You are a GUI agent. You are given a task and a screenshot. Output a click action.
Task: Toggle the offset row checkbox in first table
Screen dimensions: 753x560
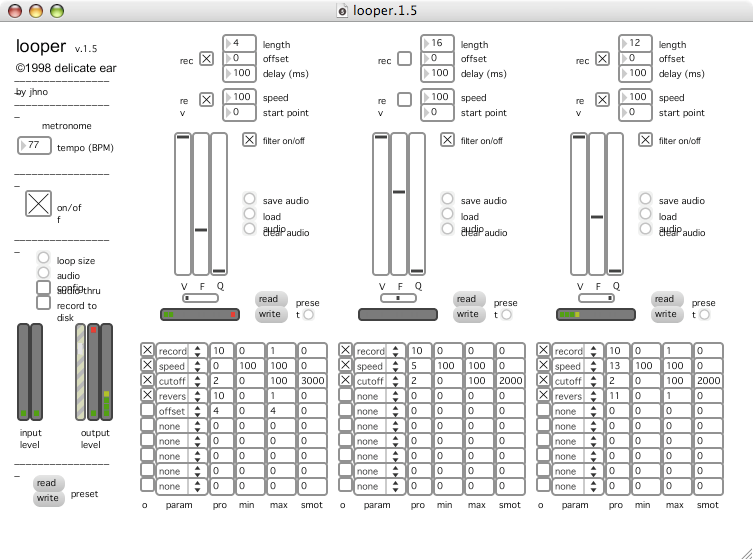point(147,410)
